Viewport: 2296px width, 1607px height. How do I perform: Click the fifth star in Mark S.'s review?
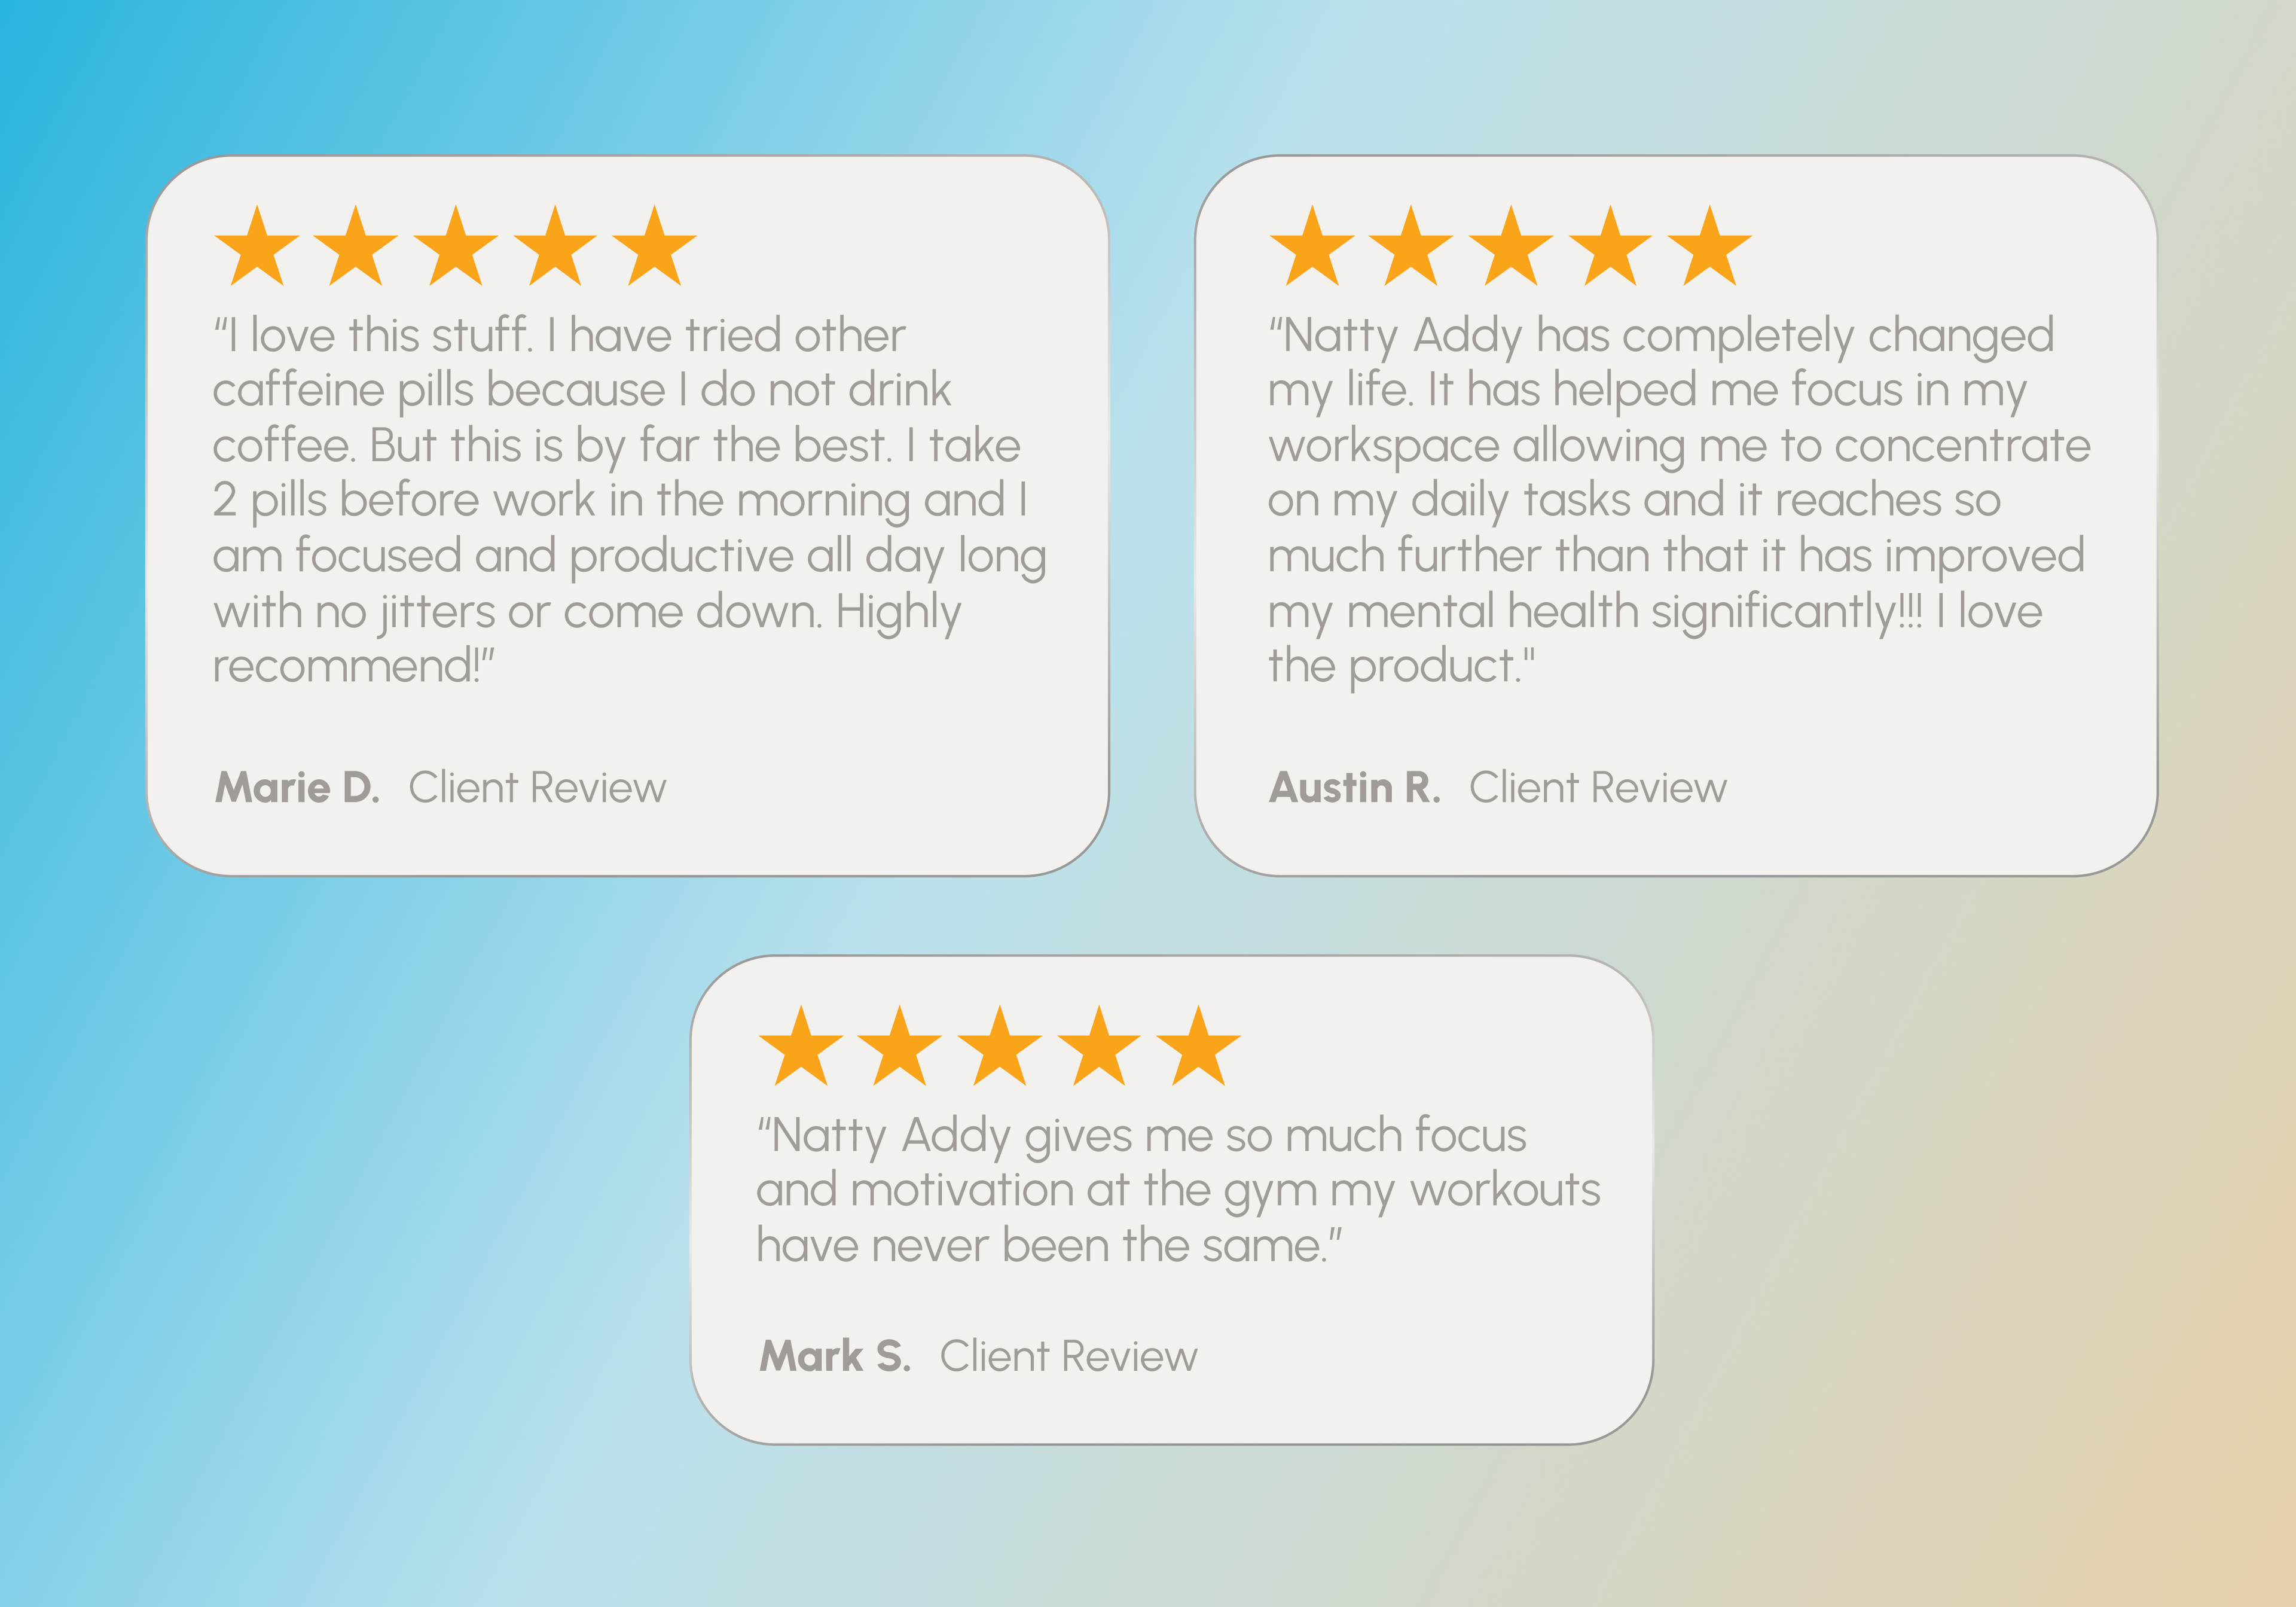1198,1049
